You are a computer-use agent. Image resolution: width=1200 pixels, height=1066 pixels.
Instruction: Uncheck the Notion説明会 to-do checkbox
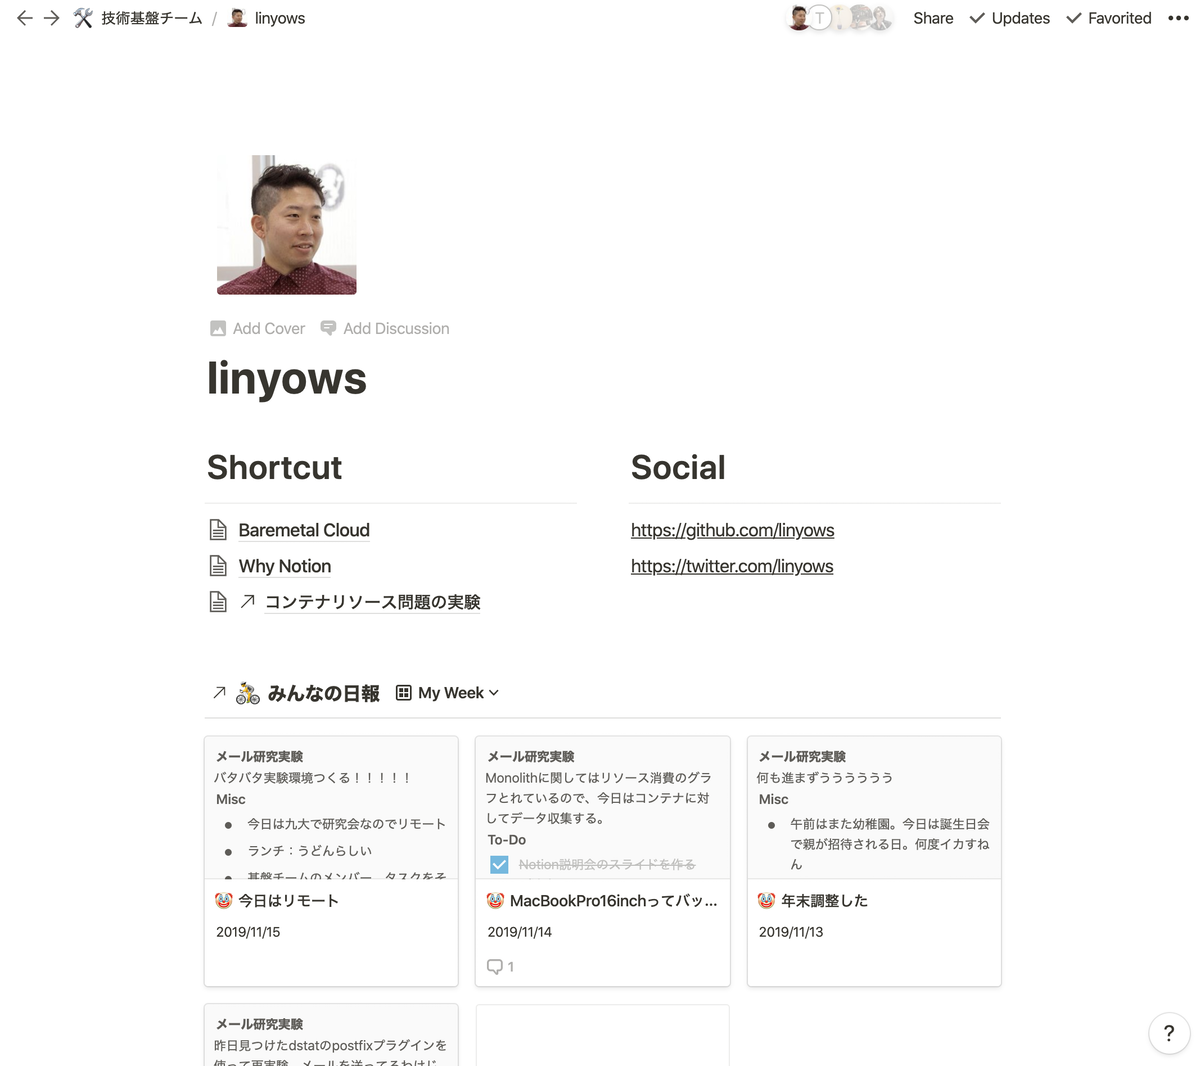pos(499,864)
